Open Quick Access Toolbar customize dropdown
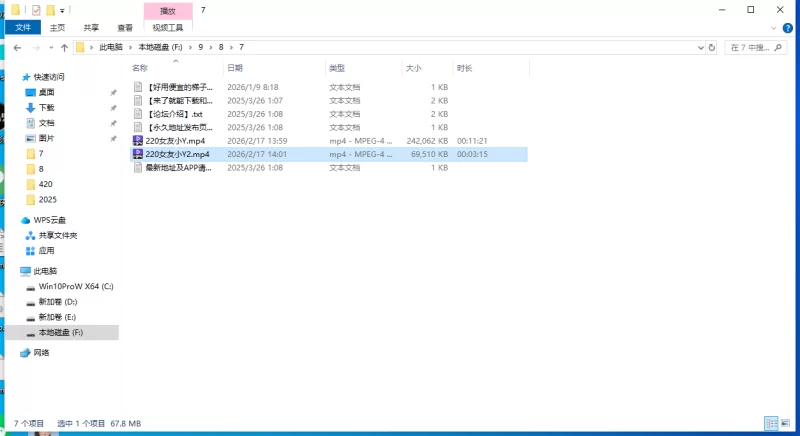The image size is (800, 436). click(x=62, y=10)
